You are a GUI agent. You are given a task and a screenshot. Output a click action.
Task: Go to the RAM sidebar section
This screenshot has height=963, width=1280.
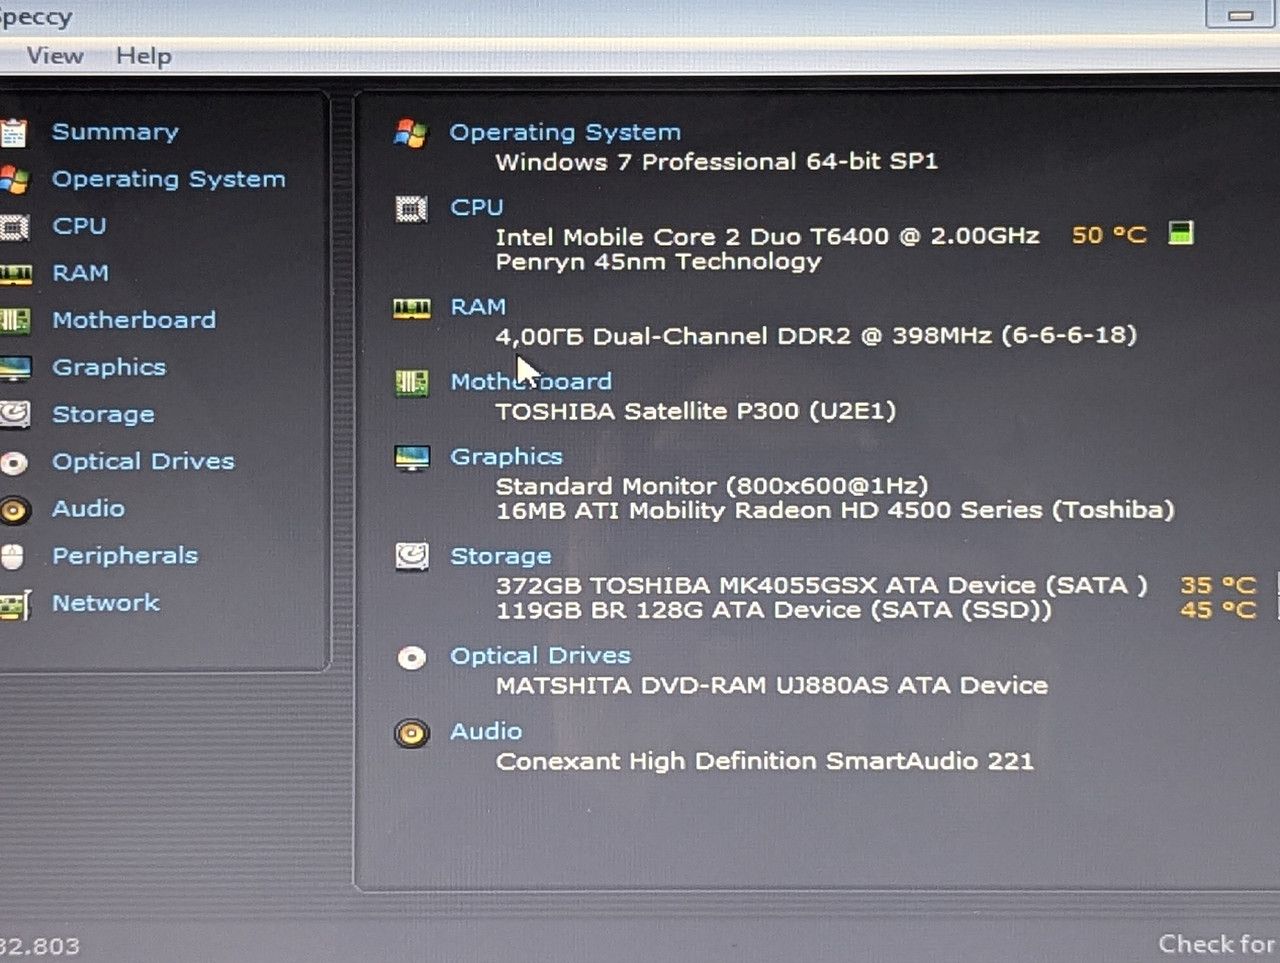tap(80, 273)
